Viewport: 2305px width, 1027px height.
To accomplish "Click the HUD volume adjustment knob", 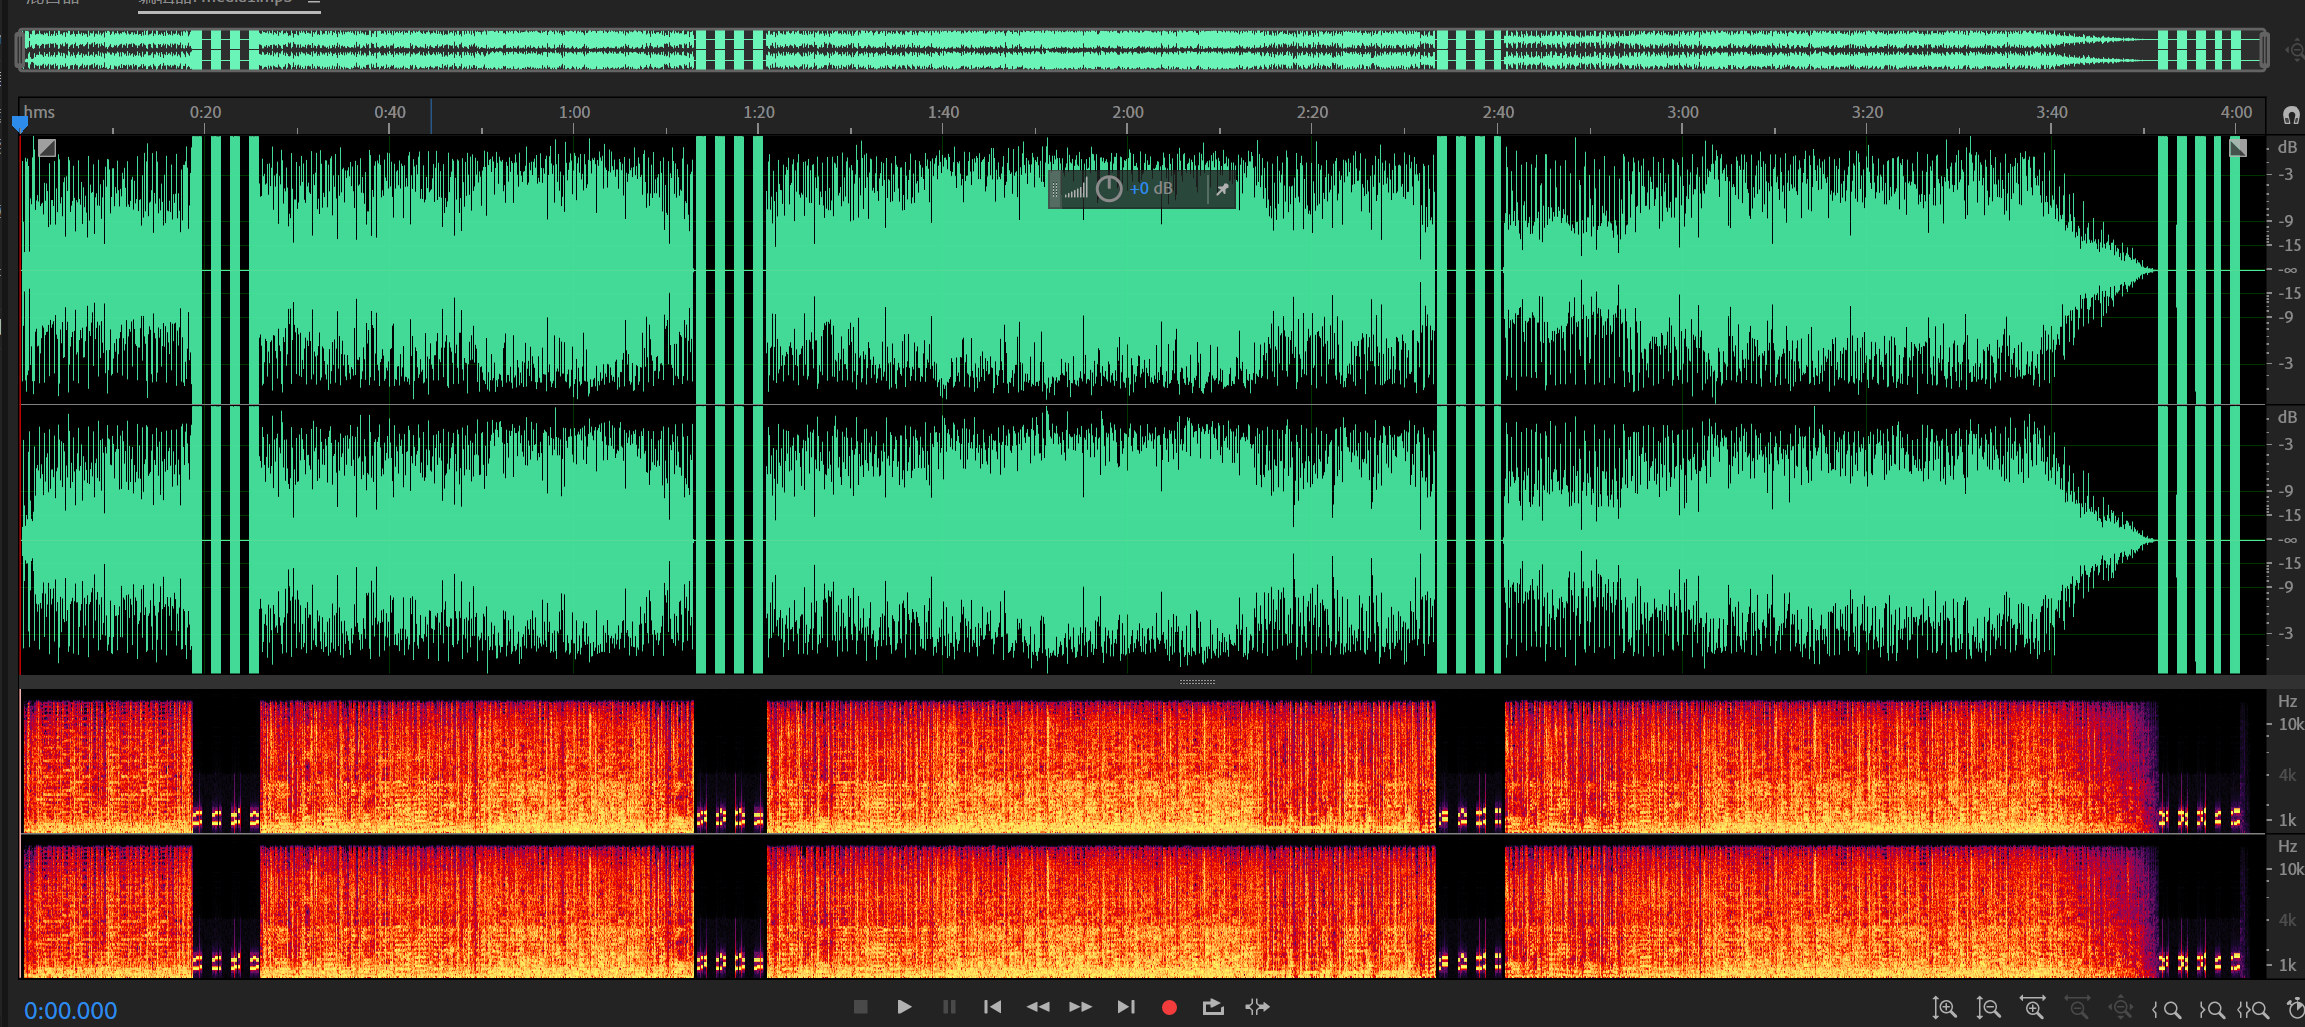I will 1109,189.
